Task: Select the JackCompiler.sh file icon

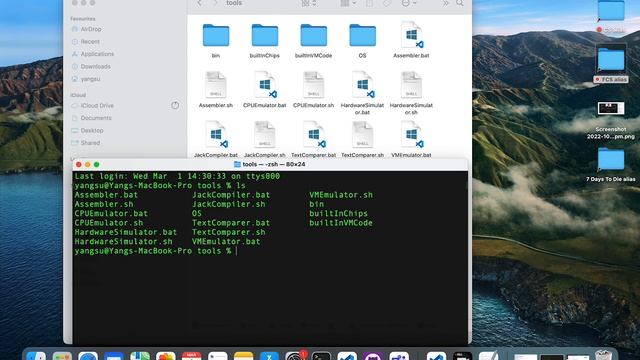Action: point(264,134)
